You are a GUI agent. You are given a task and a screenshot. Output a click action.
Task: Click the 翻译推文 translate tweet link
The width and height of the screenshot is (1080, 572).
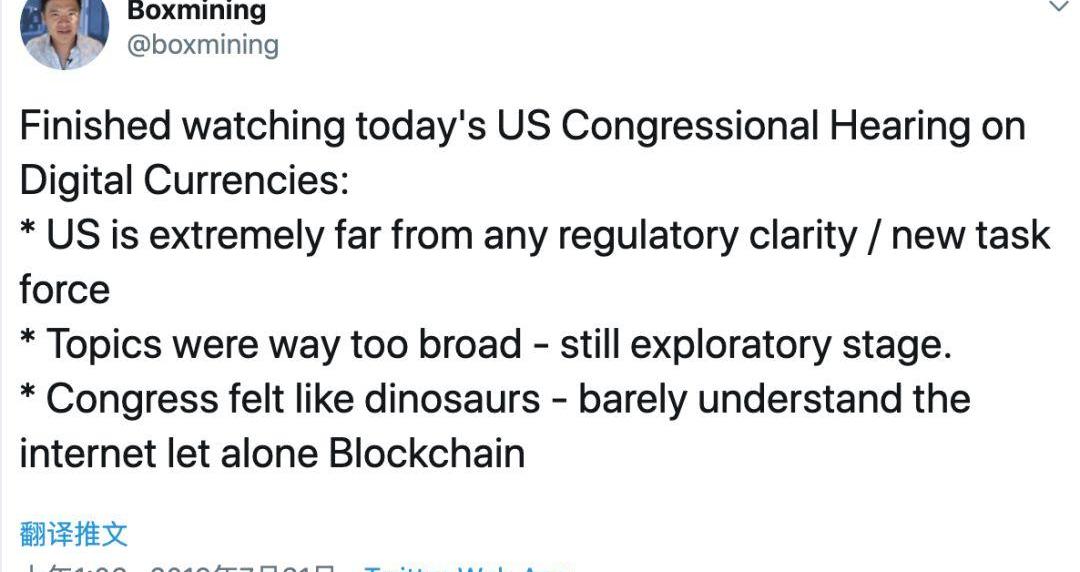pos(74,533)
